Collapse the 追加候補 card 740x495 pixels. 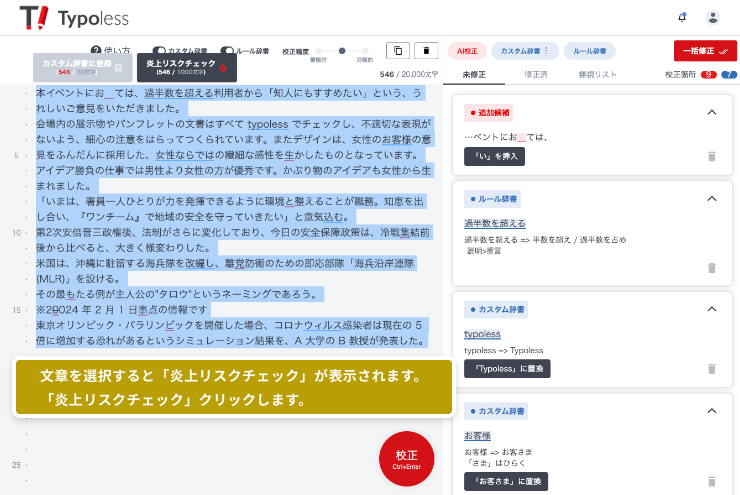(x=712, y=112)
